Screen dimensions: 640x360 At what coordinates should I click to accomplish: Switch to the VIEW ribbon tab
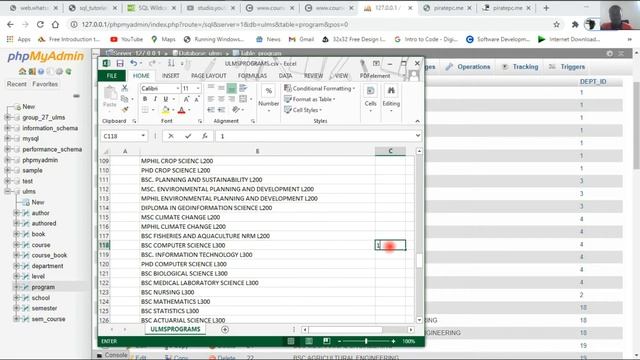pyautogui.click(x=341, y=76)
